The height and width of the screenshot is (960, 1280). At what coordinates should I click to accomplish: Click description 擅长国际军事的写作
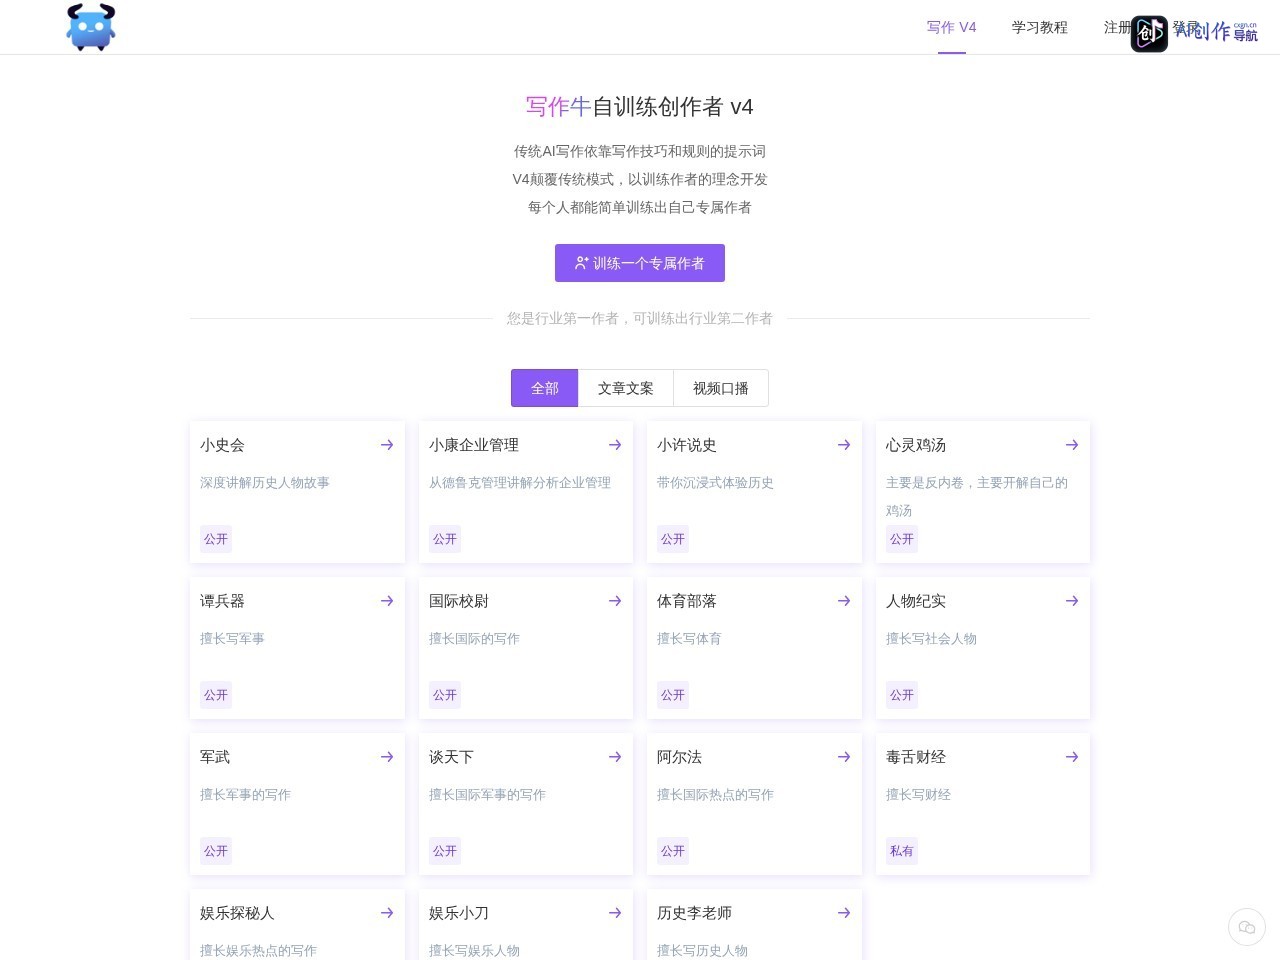(487, 794)
